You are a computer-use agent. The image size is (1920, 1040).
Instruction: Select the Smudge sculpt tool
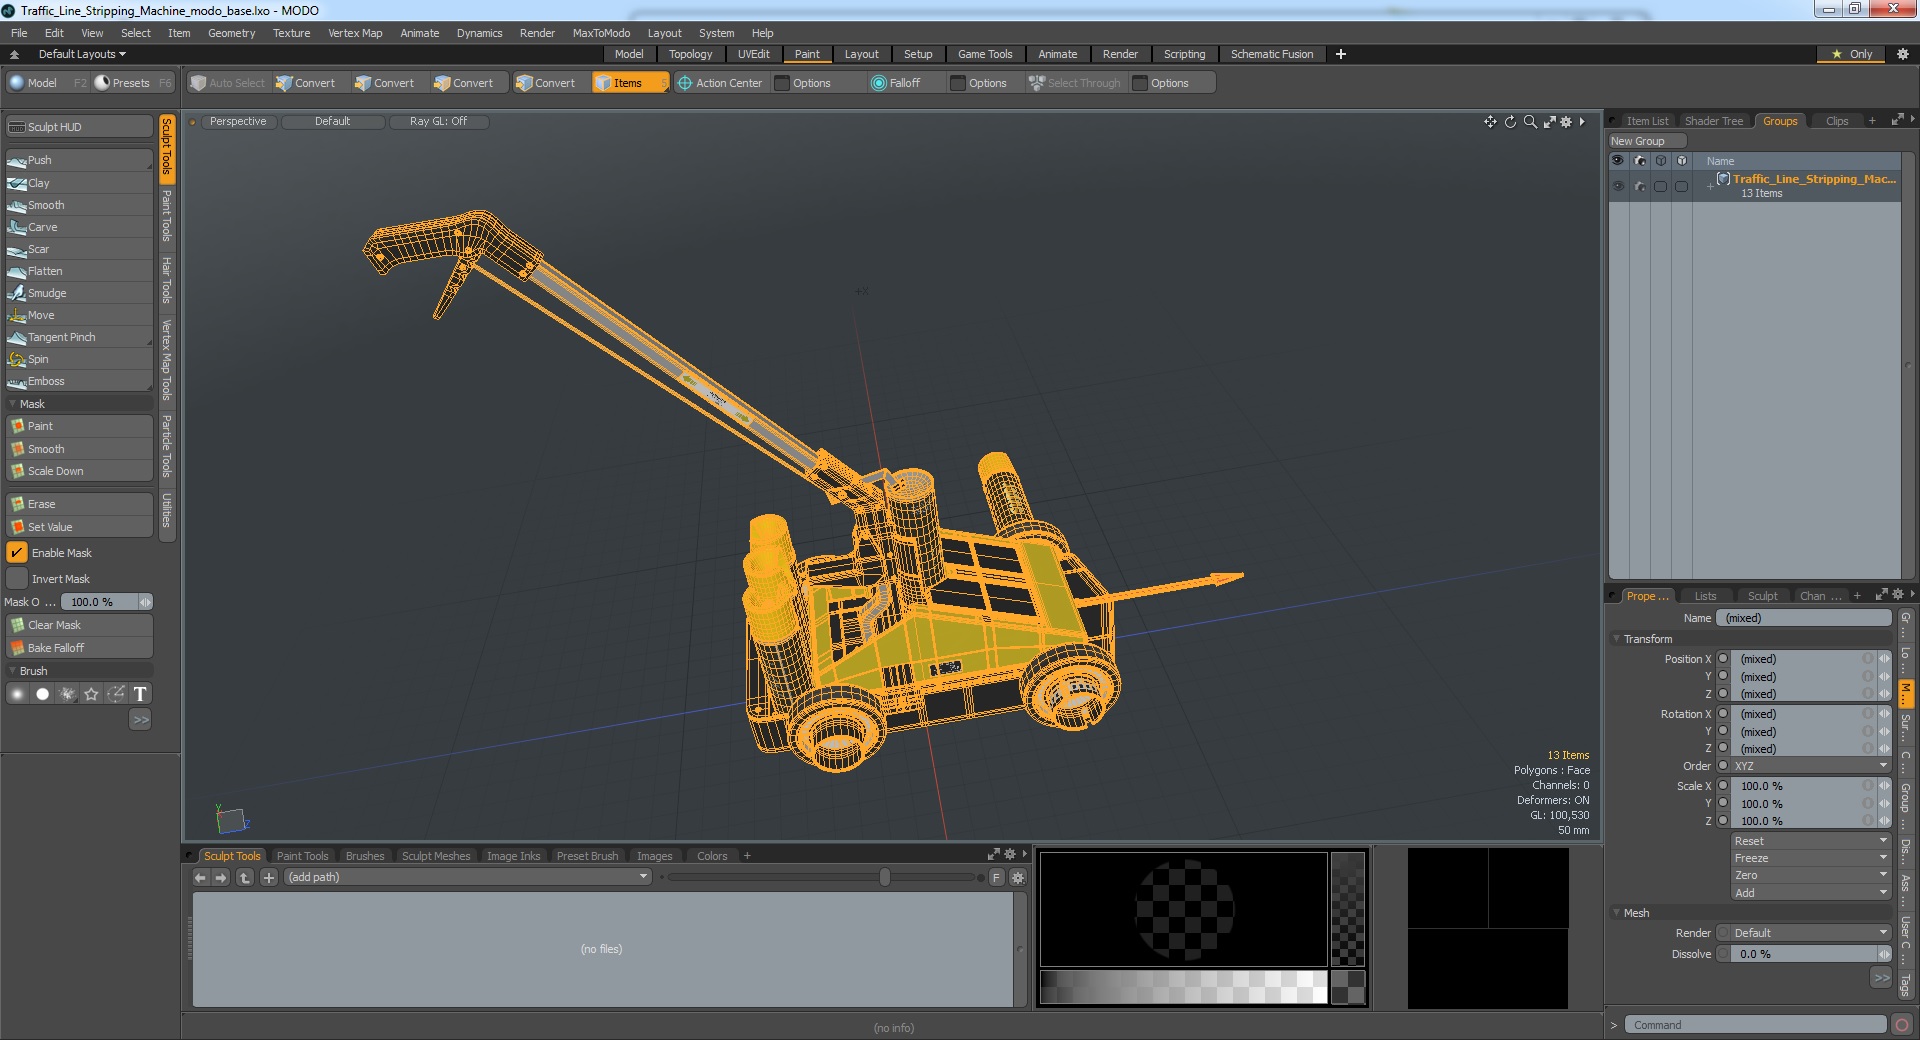(79, 293)
